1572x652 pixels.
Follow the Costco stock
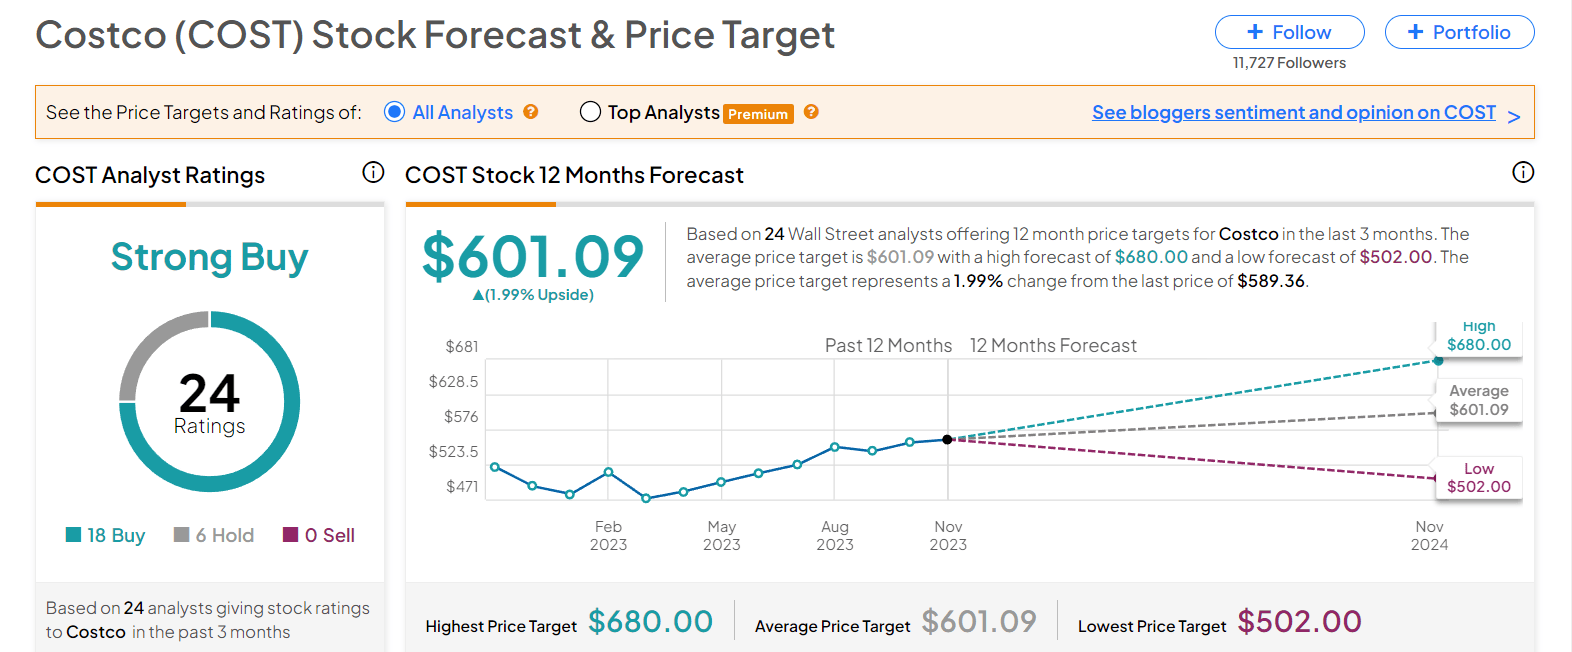(1289, 32)
